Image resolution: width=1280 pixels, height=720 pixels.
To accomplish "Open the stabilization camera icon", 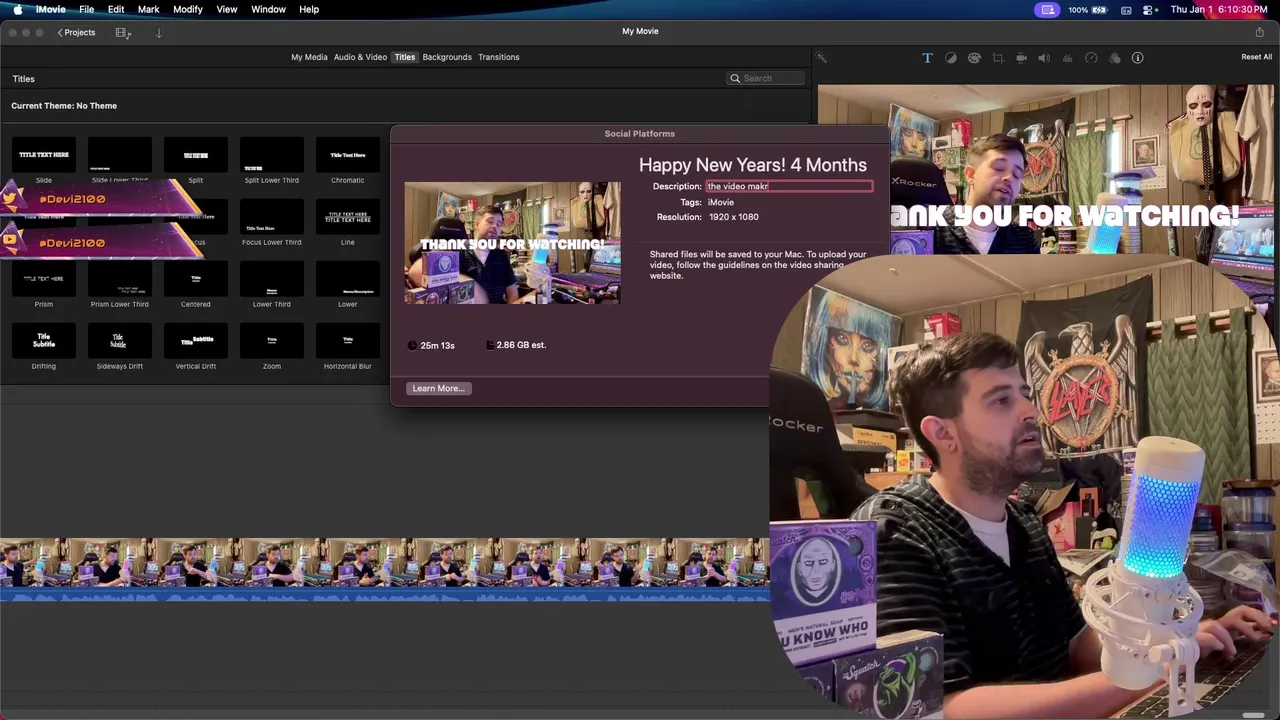I will pos(1021,58).
